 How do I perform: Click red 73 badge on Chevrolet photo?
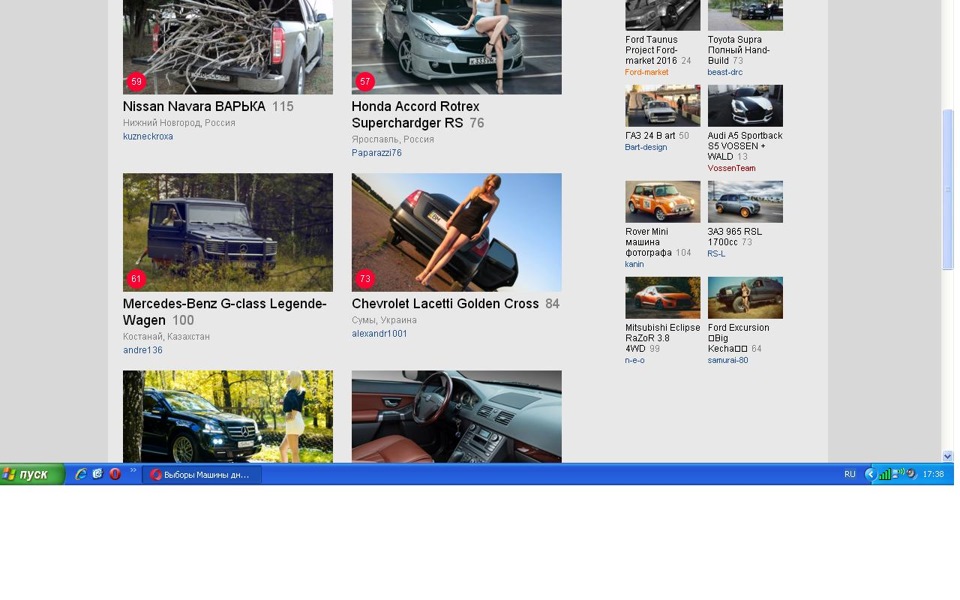(x=365, y=279)
